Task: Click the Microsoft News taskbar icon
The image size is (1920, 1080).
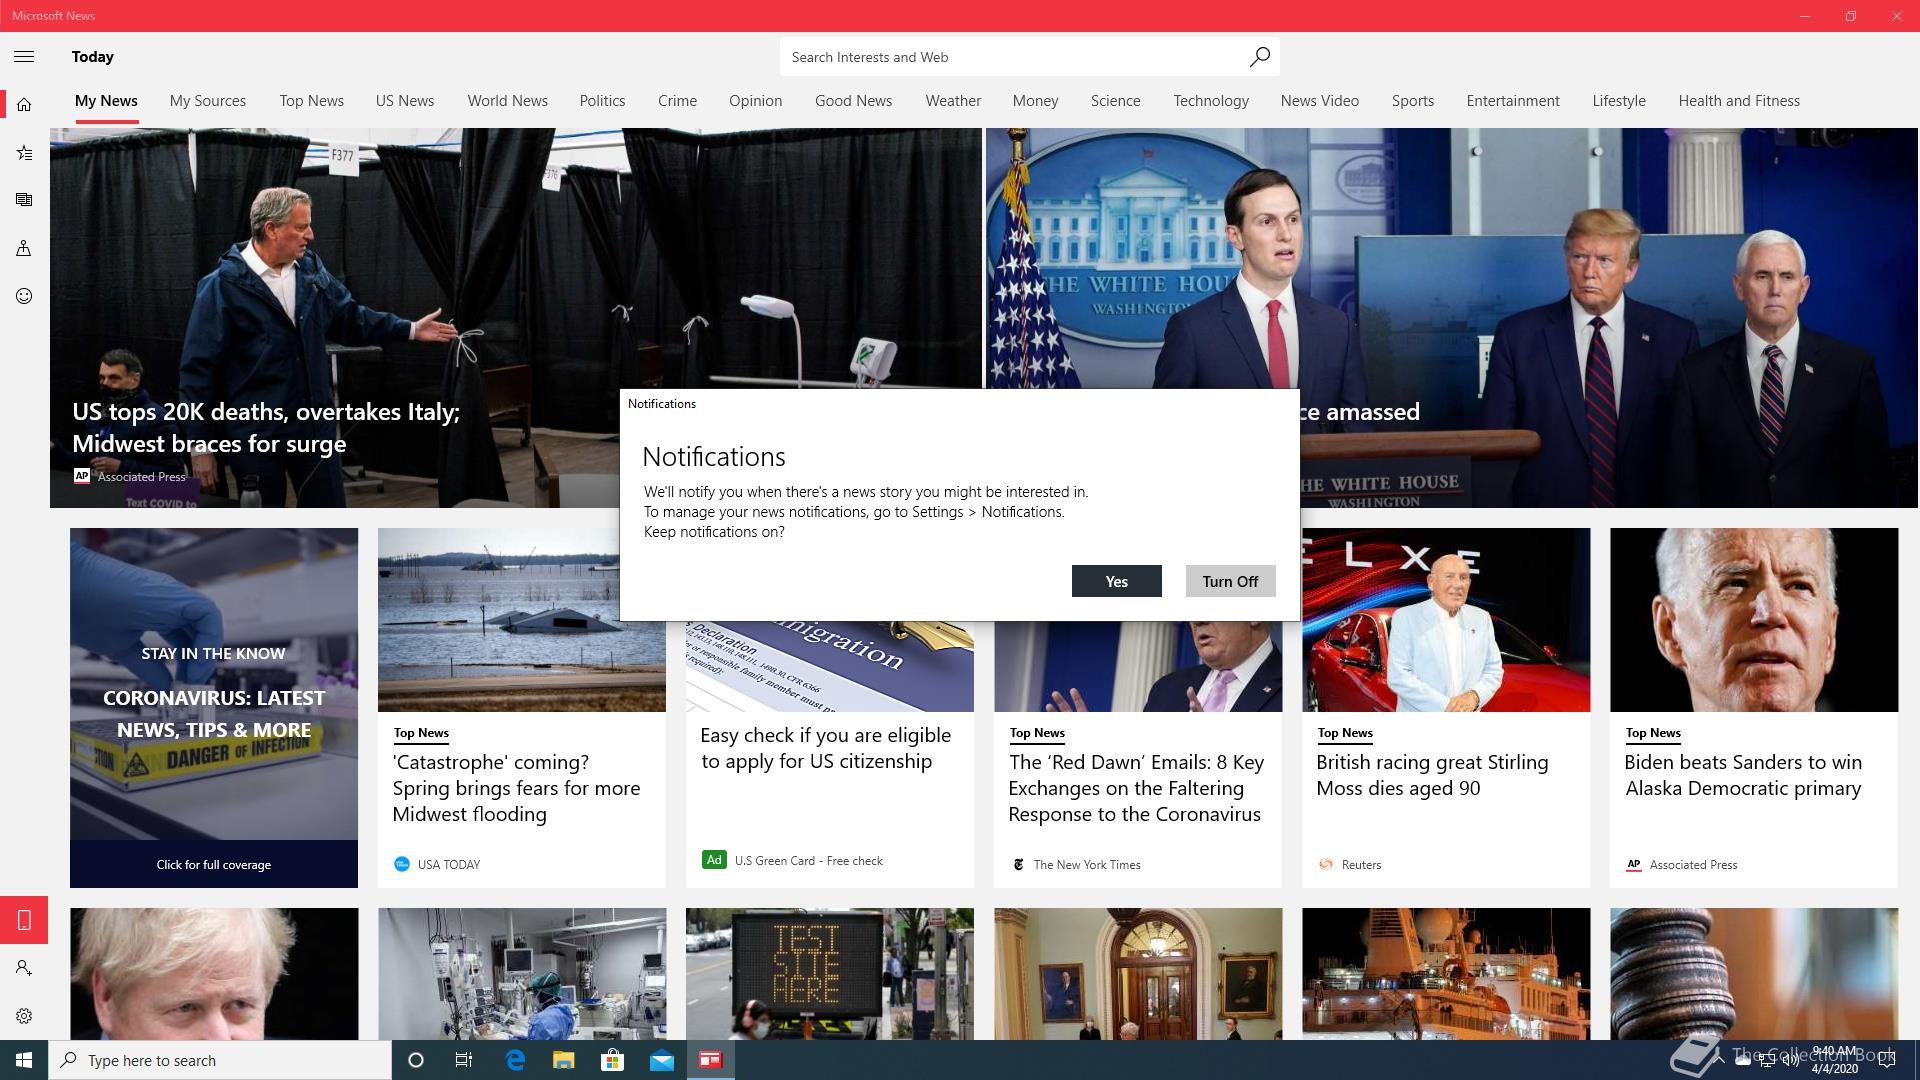Action: 711,1060
